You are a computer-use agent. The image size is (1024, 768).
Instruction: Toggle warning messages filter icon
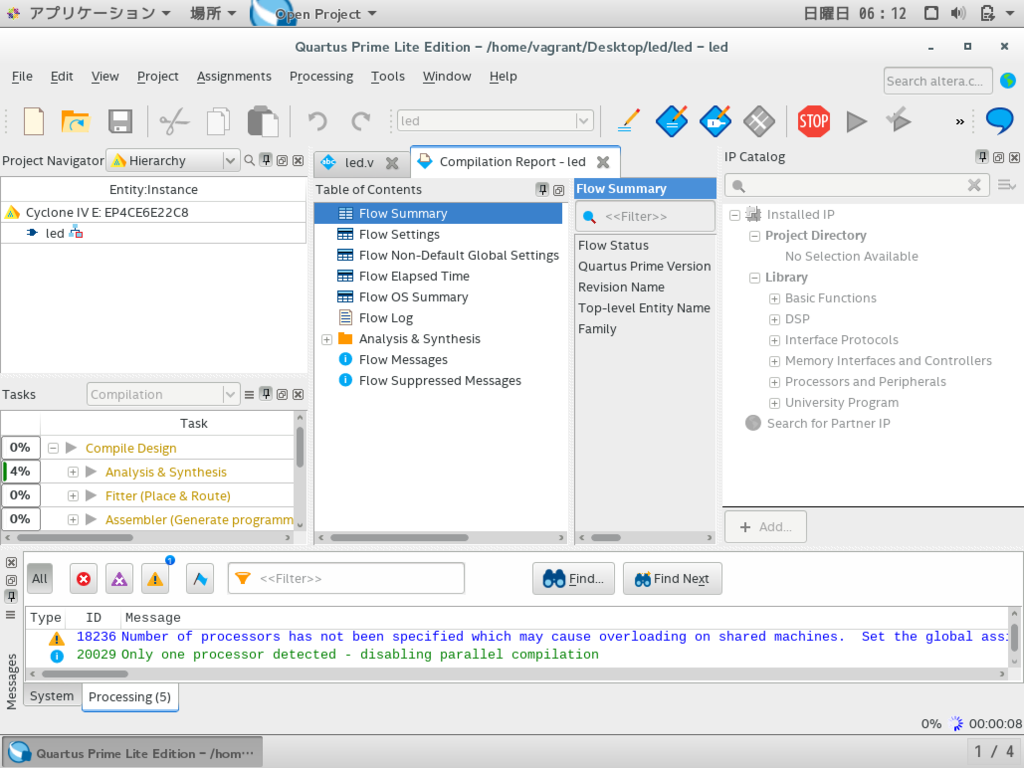click(x=155, y=579)
